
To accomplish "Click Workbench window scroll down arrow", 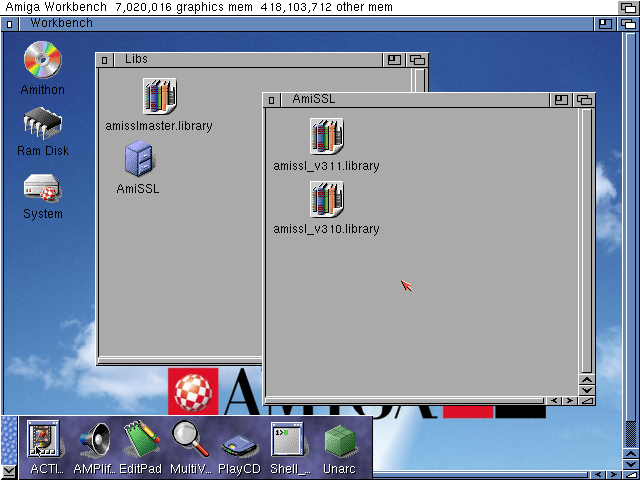I will [x=631, y=464].
